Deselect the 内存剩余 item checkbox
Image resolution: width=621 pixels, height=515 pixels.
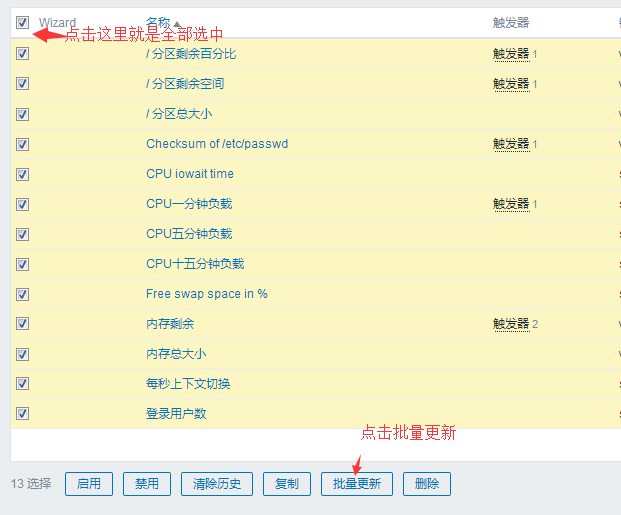click(x=22, y=324)
